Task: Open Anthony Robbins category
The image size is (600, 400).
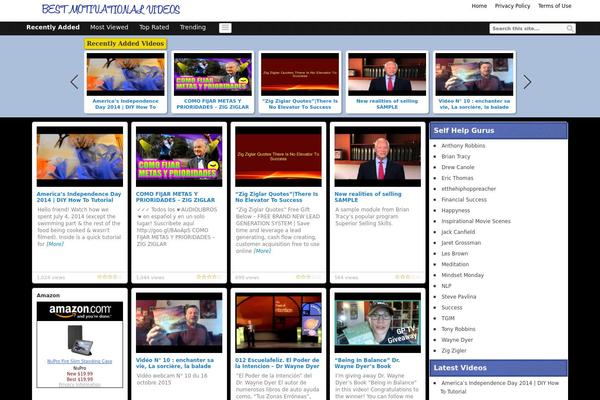Action: click(463, 145)
